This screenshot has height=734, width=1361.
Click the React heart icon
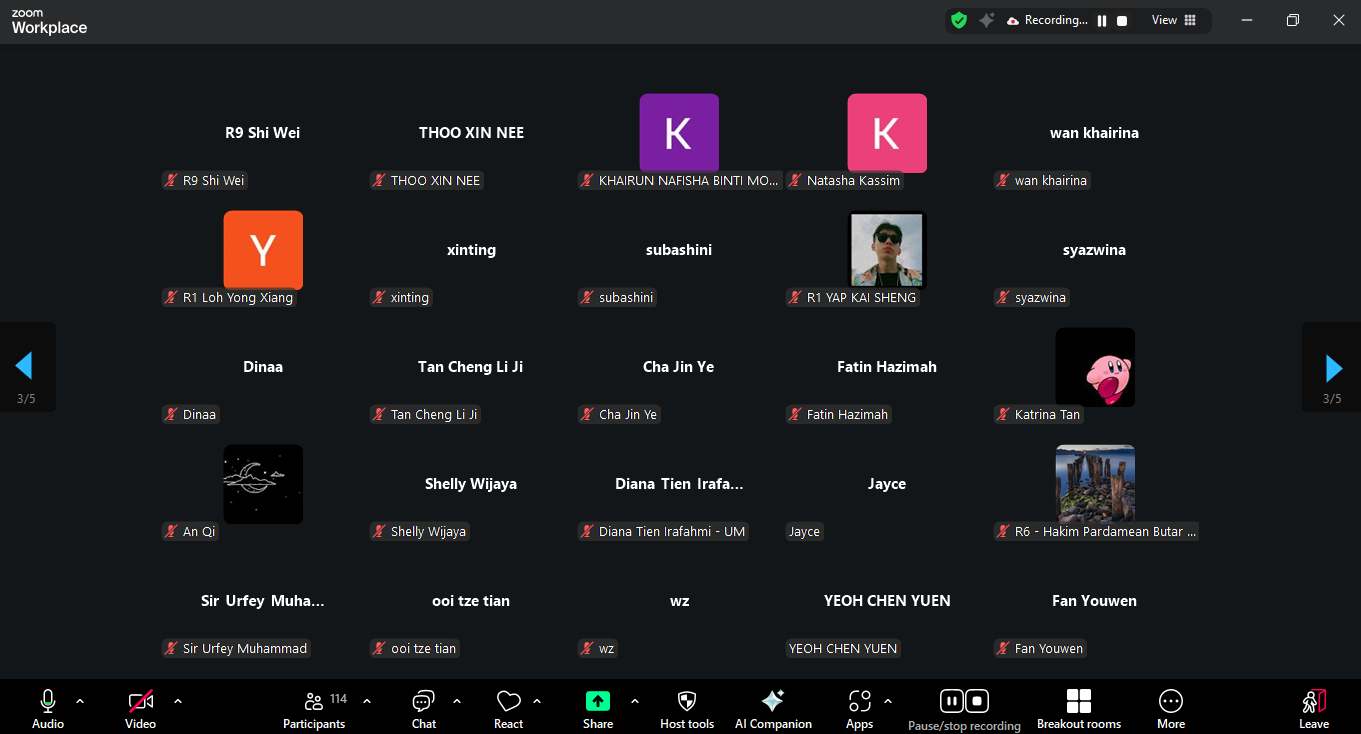click(508, 708)
